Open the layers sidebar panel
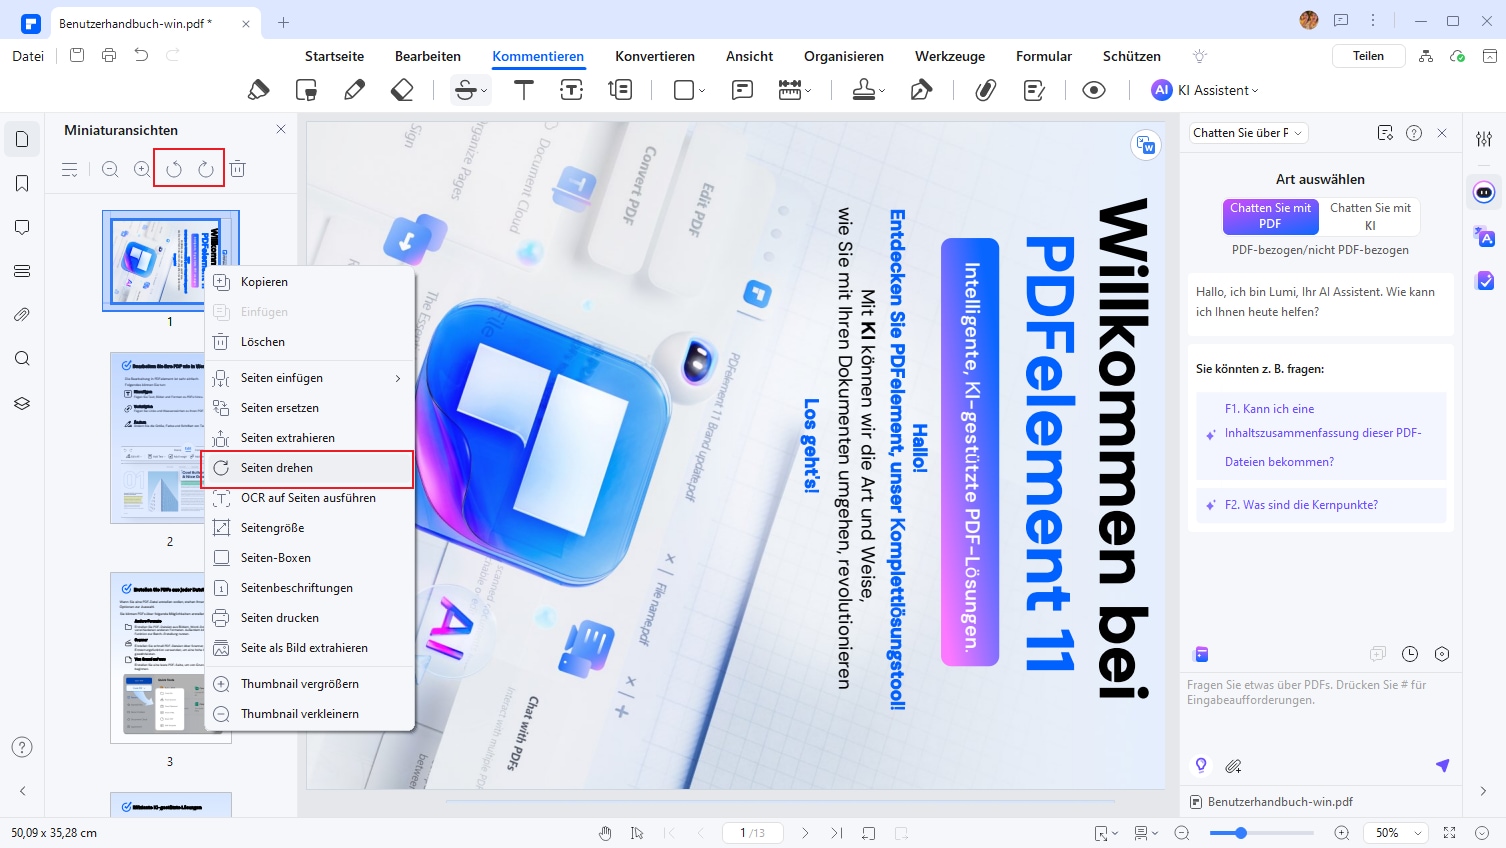This screenshot has width=1506, height=848. click(x=22, y=403)
